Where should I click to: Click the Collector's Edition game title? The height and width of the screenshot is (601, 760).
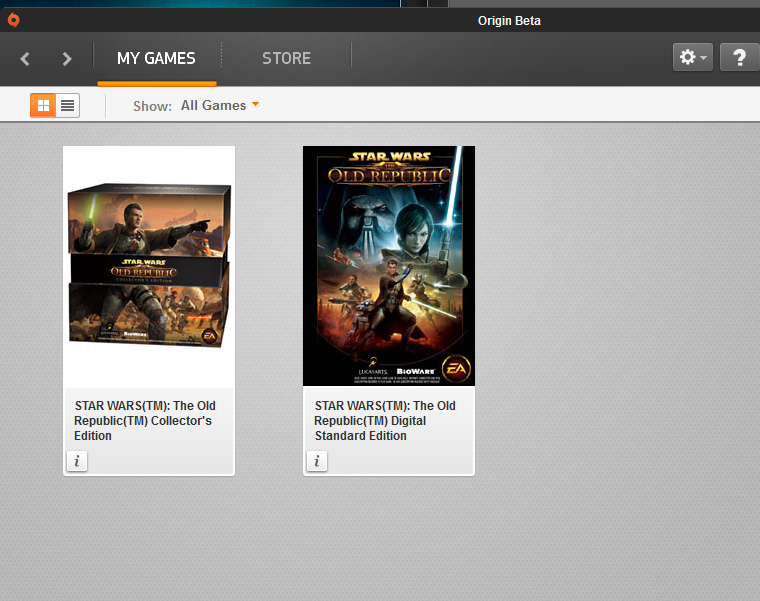click(145, 421)
